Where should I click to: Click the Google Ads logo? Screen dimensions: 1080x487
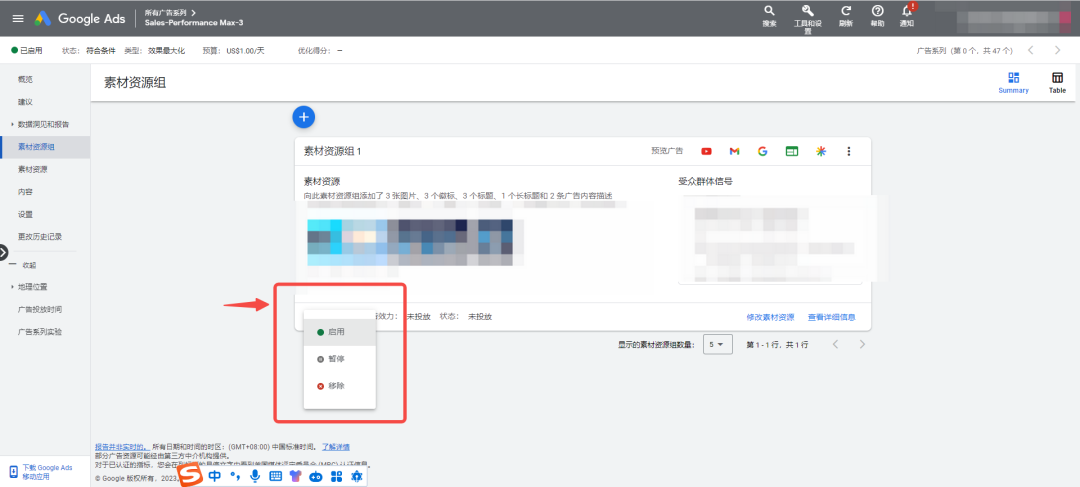point(80,19)
